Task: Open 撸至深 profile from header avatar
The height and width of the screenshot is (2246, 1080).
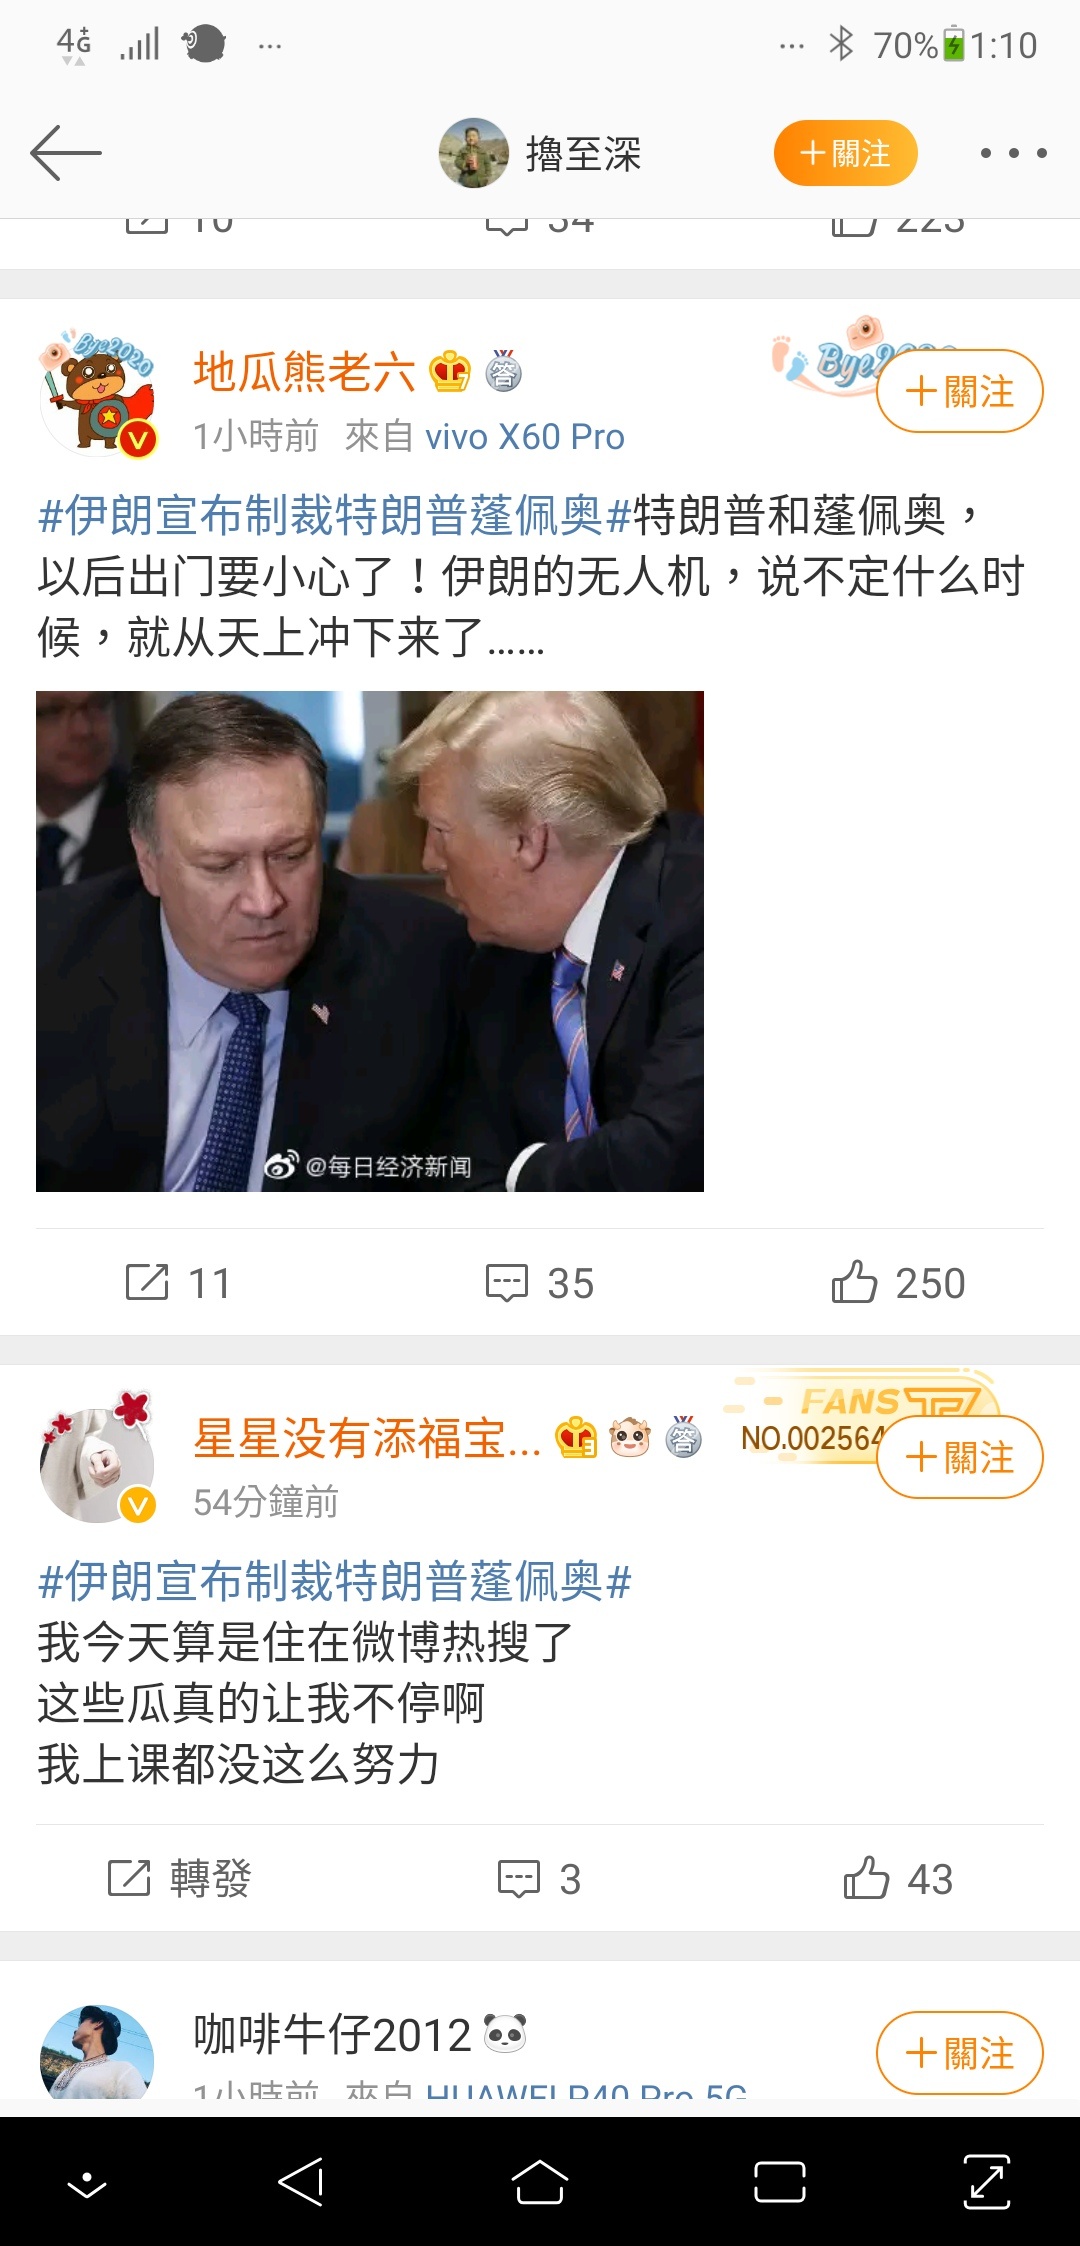Action: coord(474,153)
